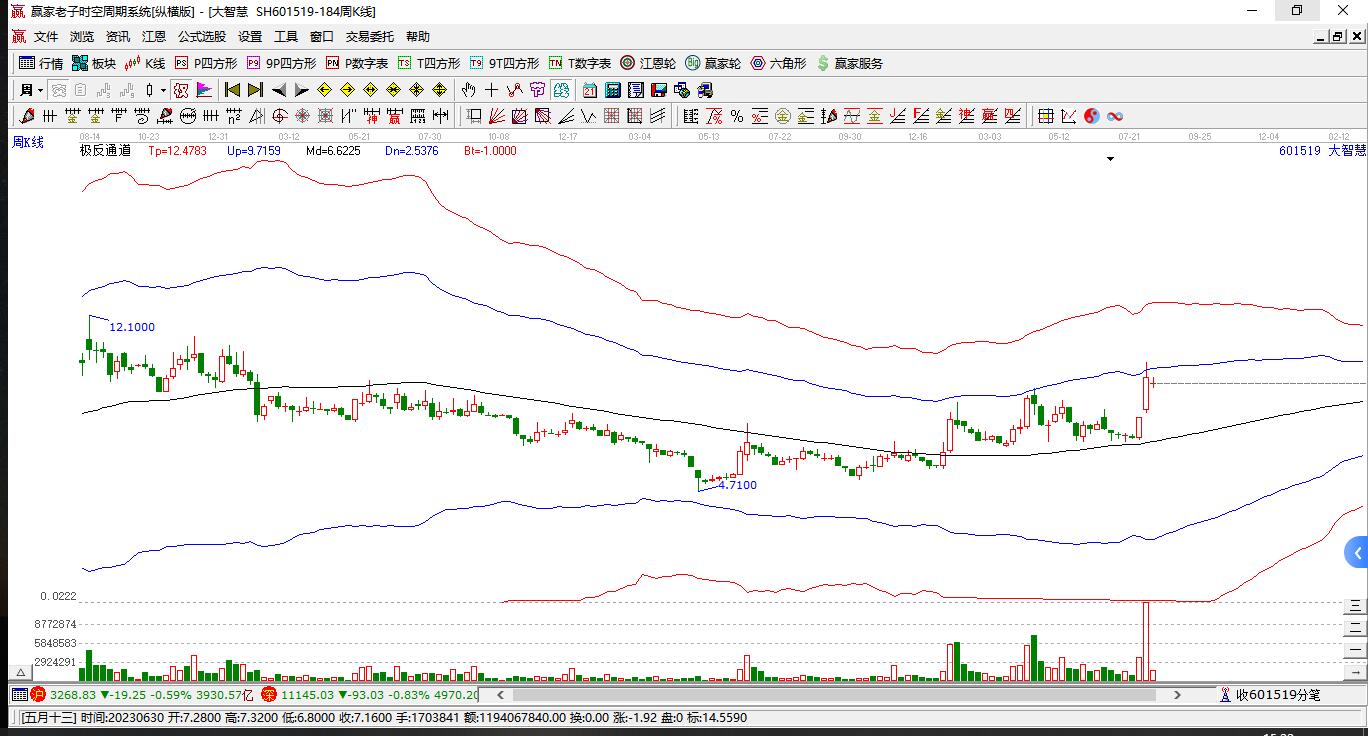This screenshot has width=1368, height=736.
Task: Open the 文件 menu
Action: click(46, 36)
